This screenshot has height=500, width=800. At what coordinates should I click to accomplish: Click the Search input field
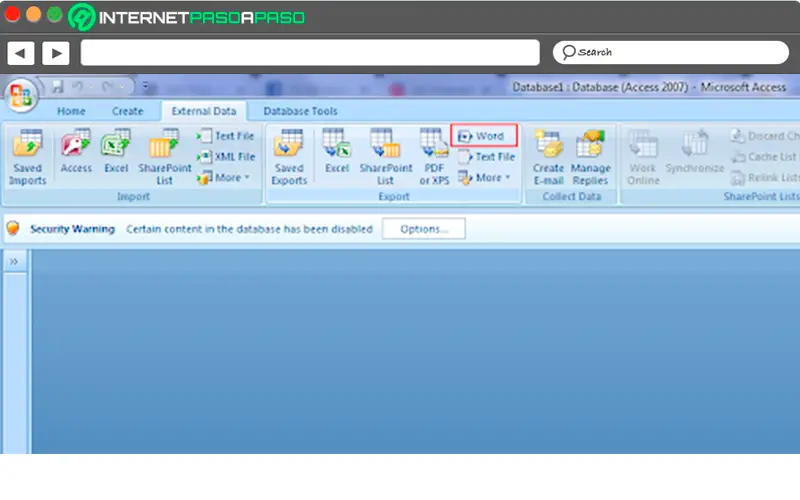(670, 52)
